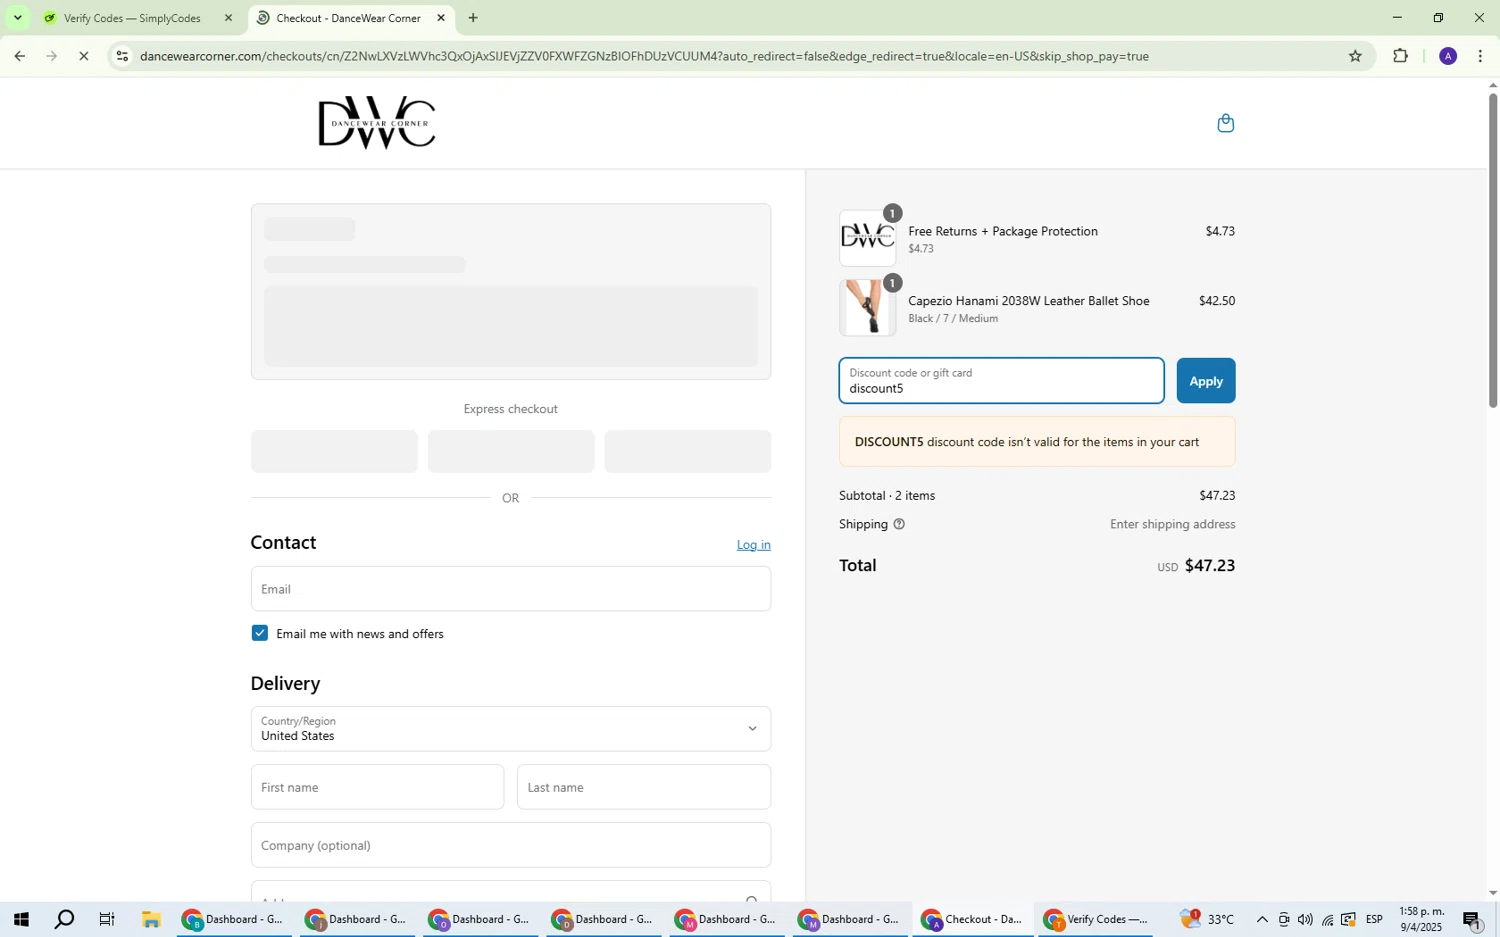The width and height of the screenshot is (1500, 937).
Task: Open the clock showing 1:58 p. m.
Action: pos(1421,919)
